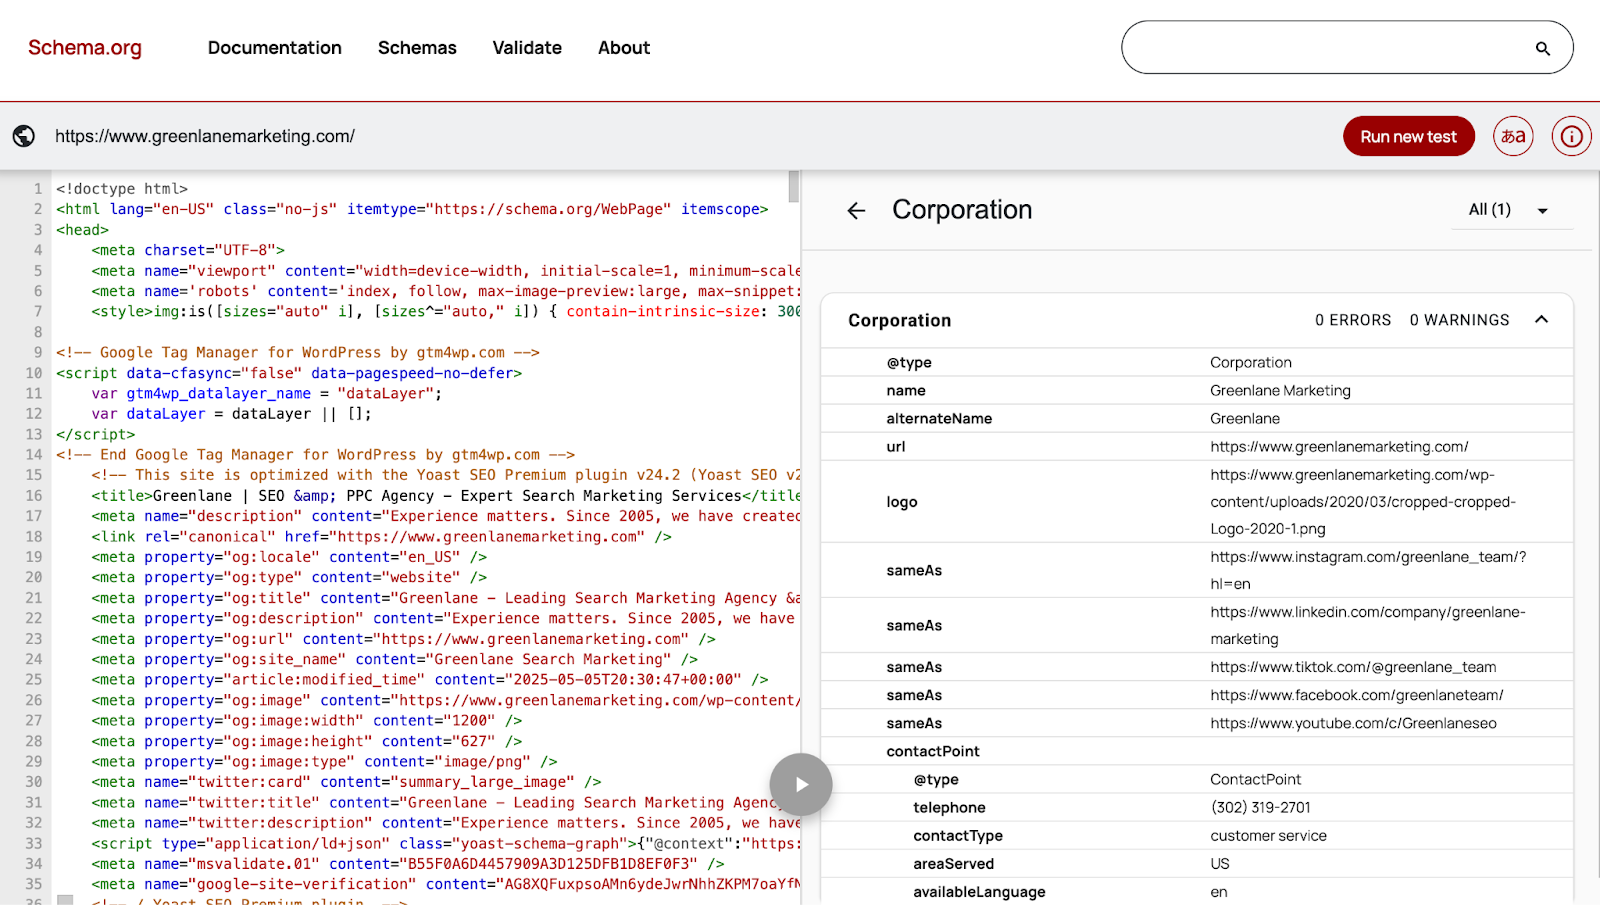Click the Facebook sameAs URL
Viewport: 1600px width, 905px height.
1357,695
